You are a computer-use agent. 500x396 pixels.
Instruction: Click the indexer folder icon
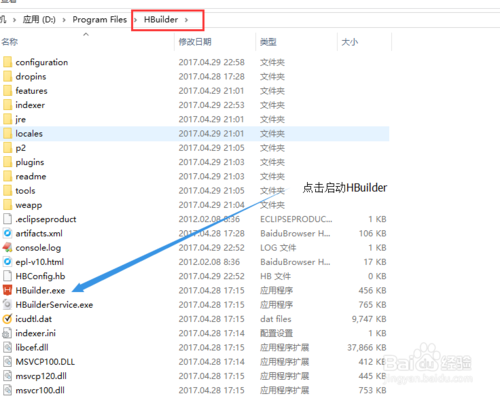(x=7, y=105)
